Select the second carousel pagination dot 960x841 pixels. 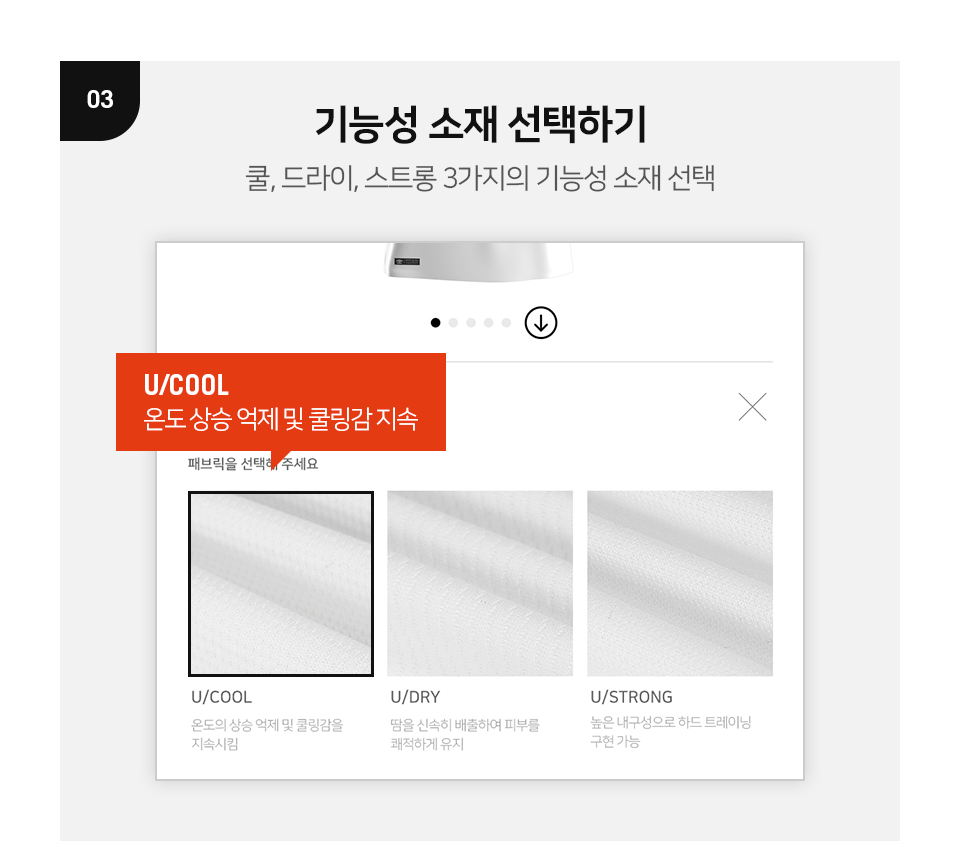tap(453, 323)
